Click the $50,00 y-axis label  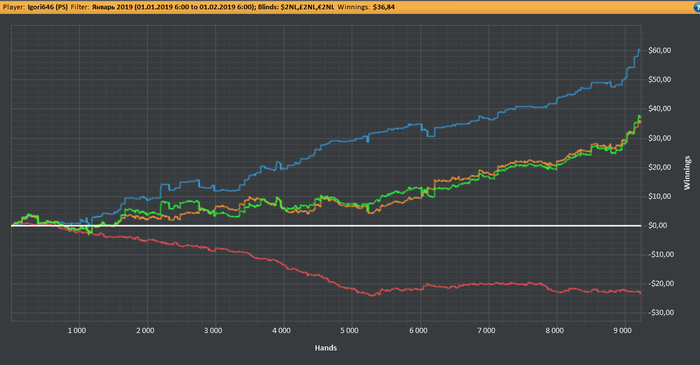pyautogui.click(x=660, y=79)
